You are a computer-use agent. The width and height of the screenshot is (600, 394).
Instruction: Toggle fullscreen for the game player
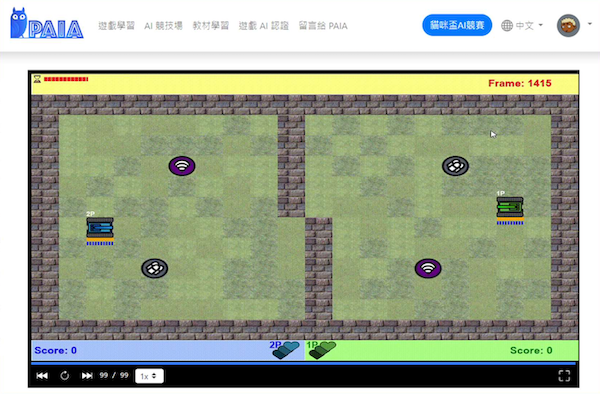[x=564, y=376]
